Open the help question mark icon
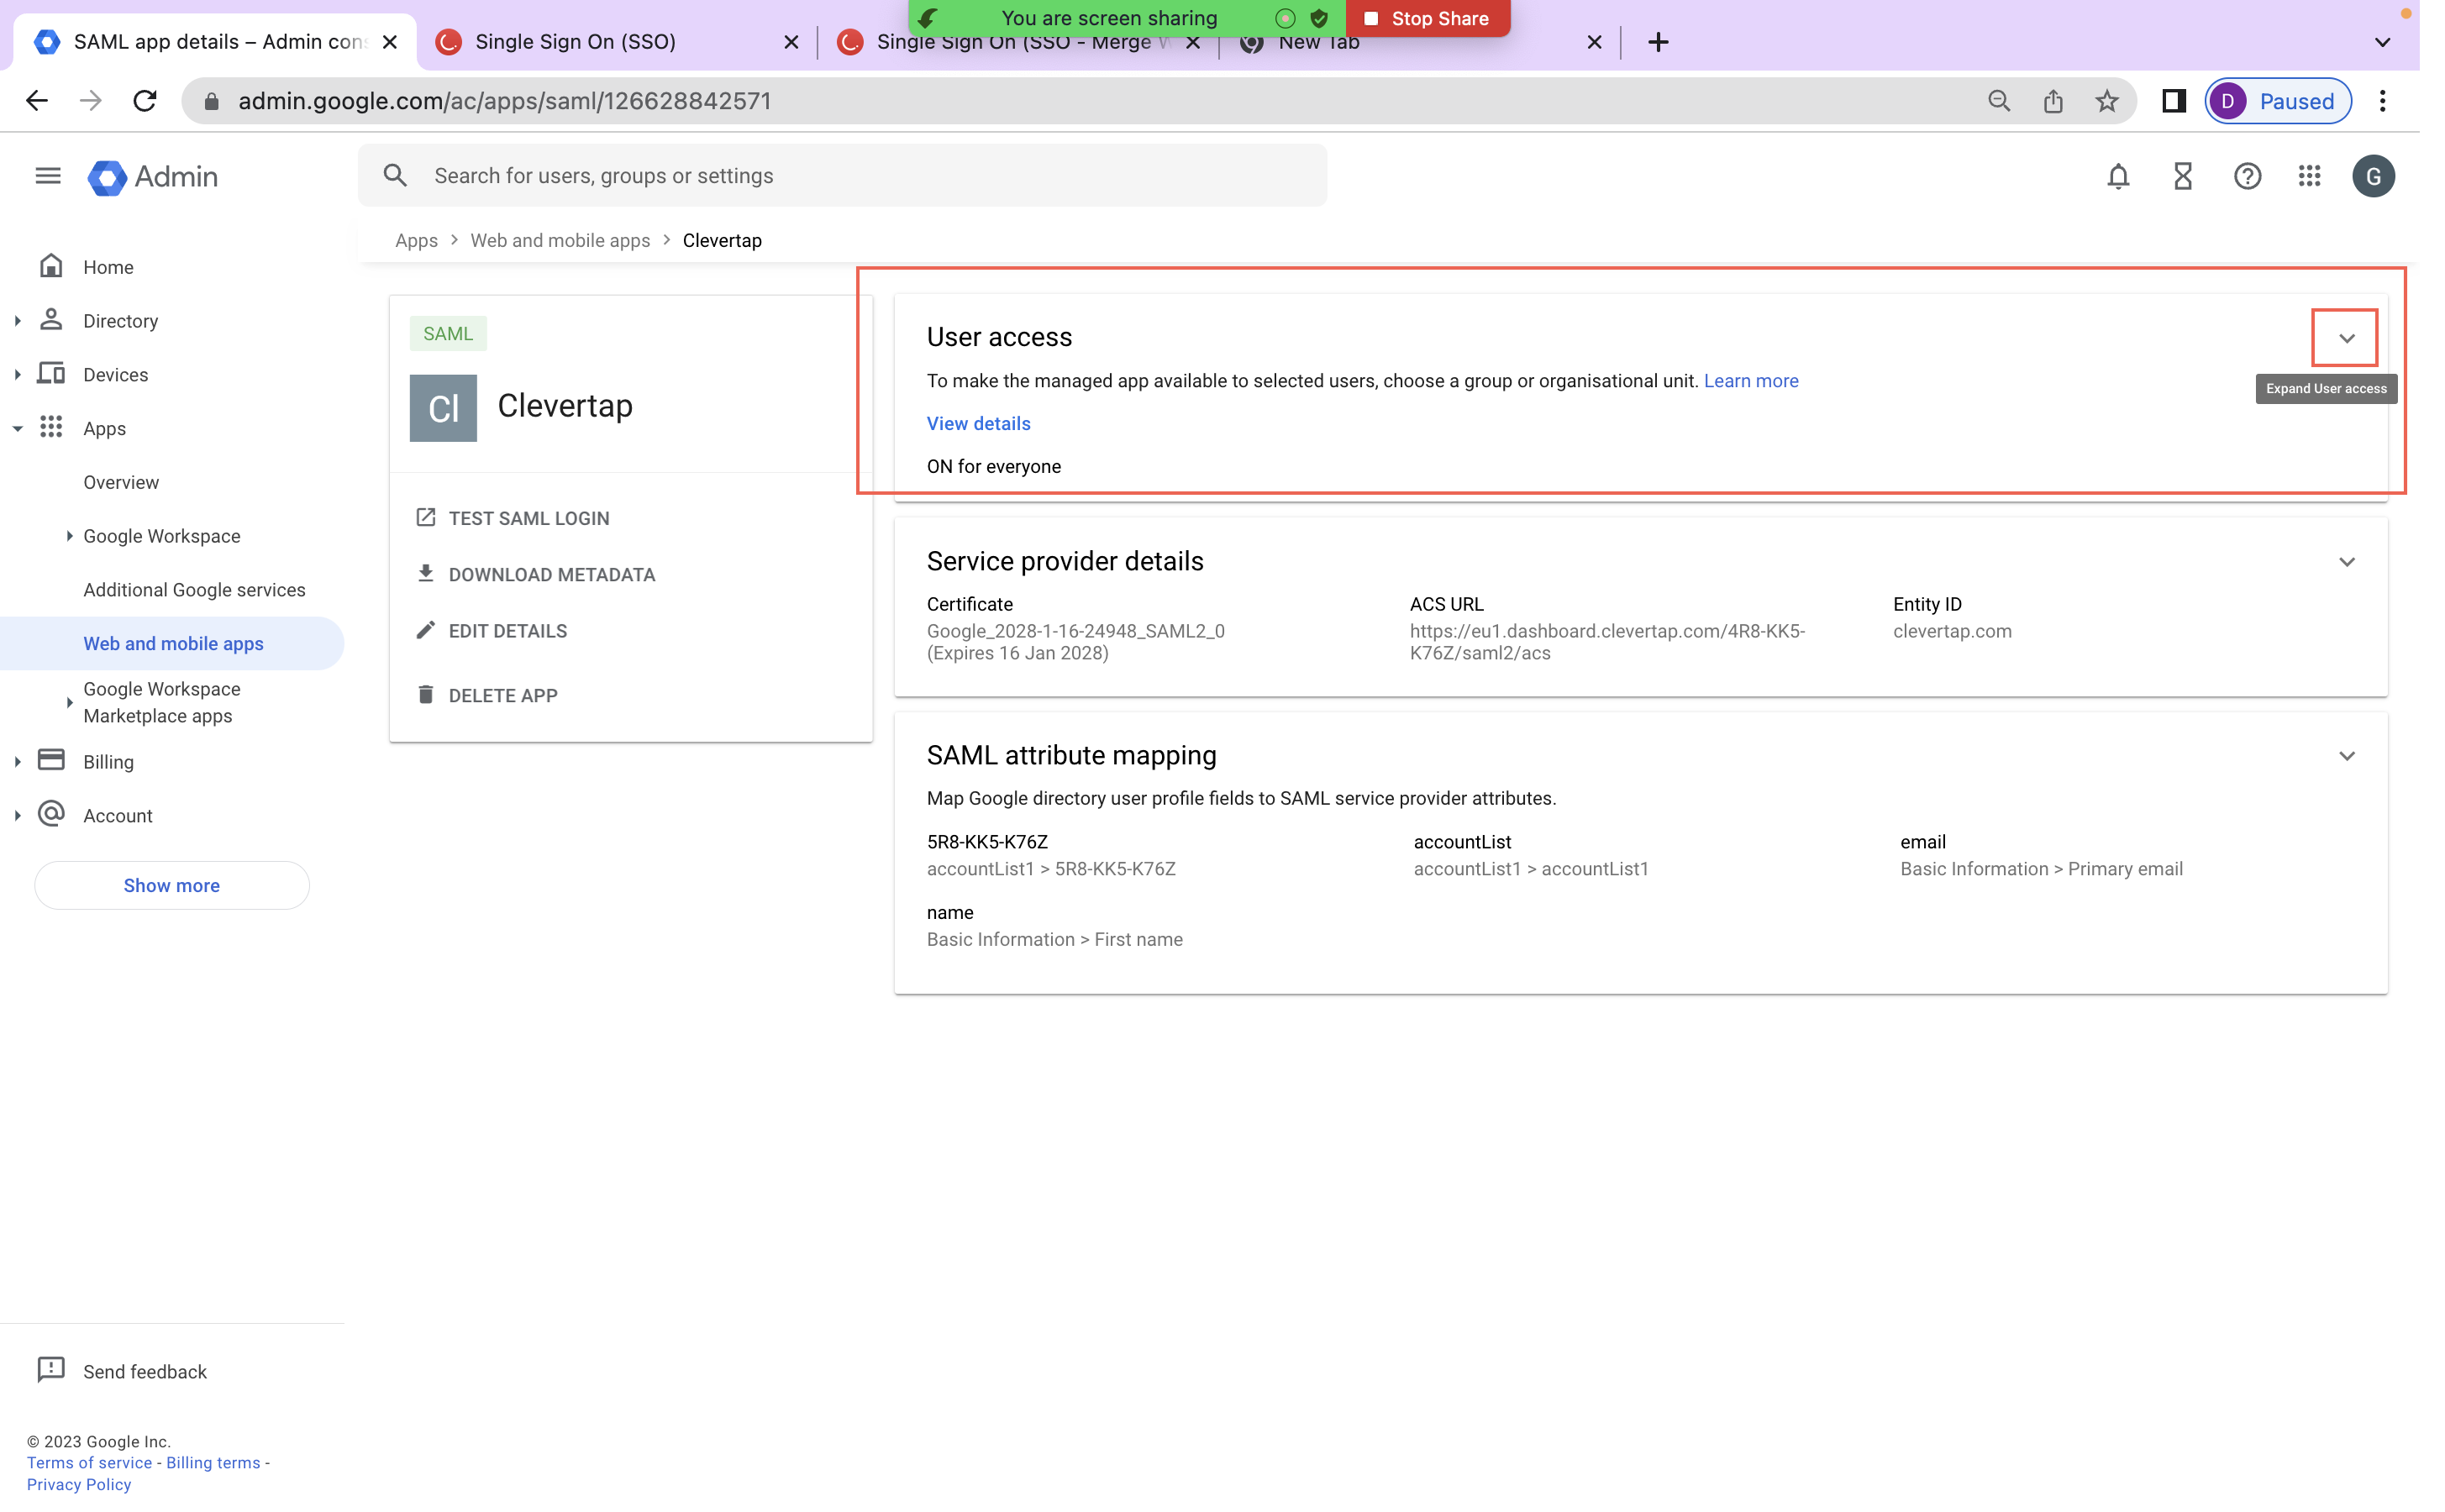This screenshot has height=1512, width=2445. coord(2247,176)
